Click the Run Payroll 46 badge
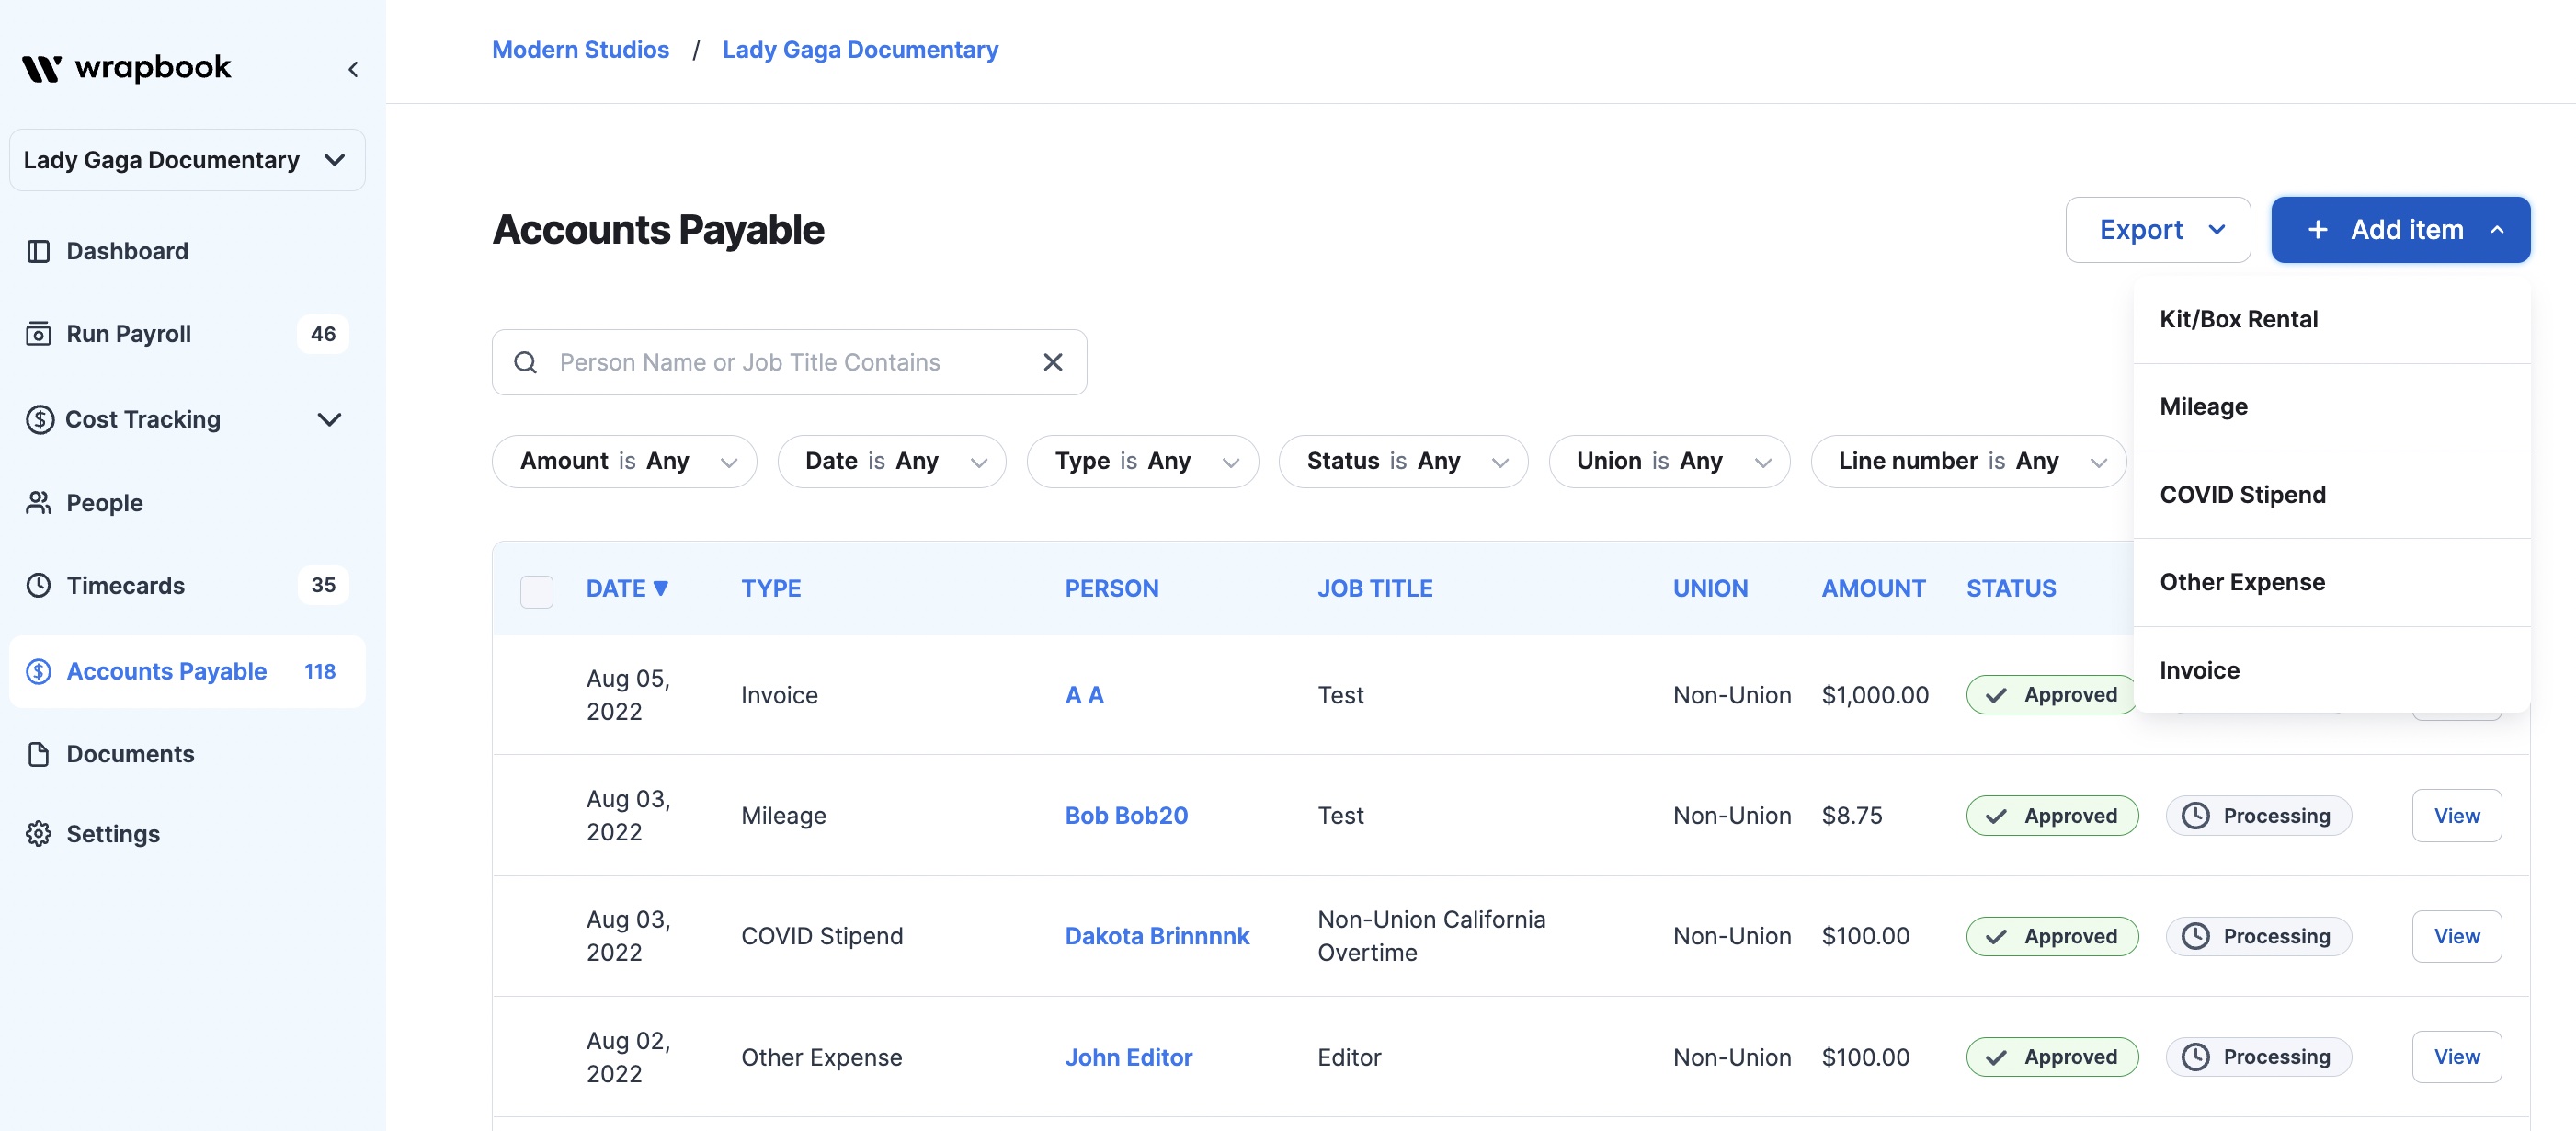Screen dimensions: 2576x1131 322,334
